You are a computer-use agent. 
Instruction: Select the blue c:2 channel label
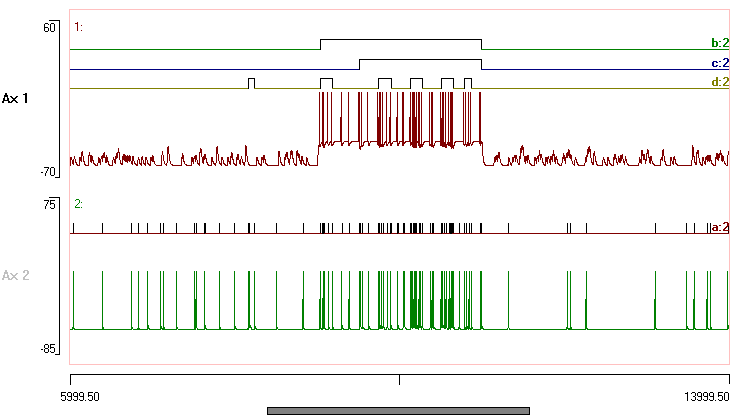719,63
